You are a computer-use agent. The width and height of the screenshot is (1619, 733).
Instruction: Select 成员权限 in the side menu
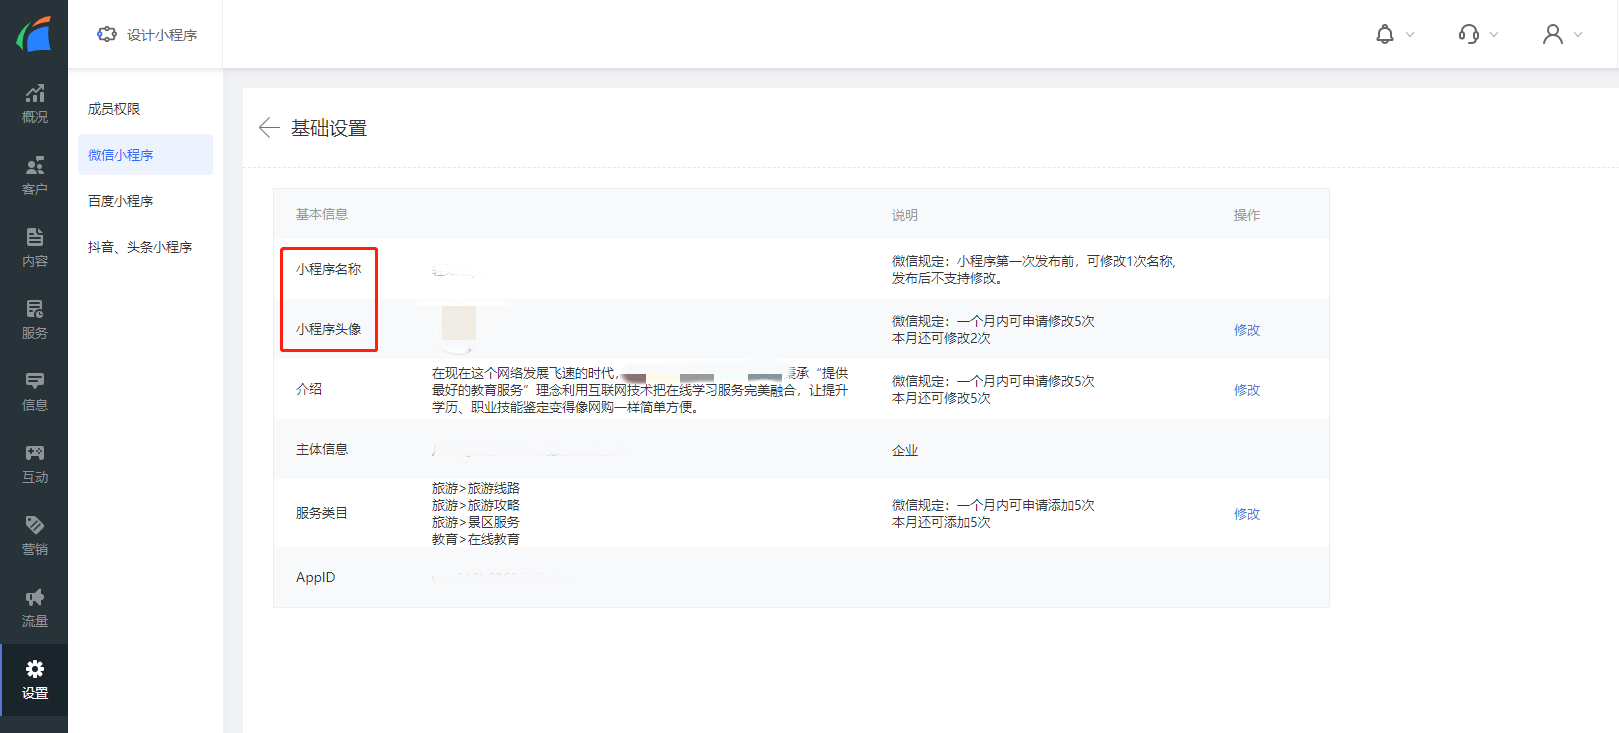(x=114, y=109)
